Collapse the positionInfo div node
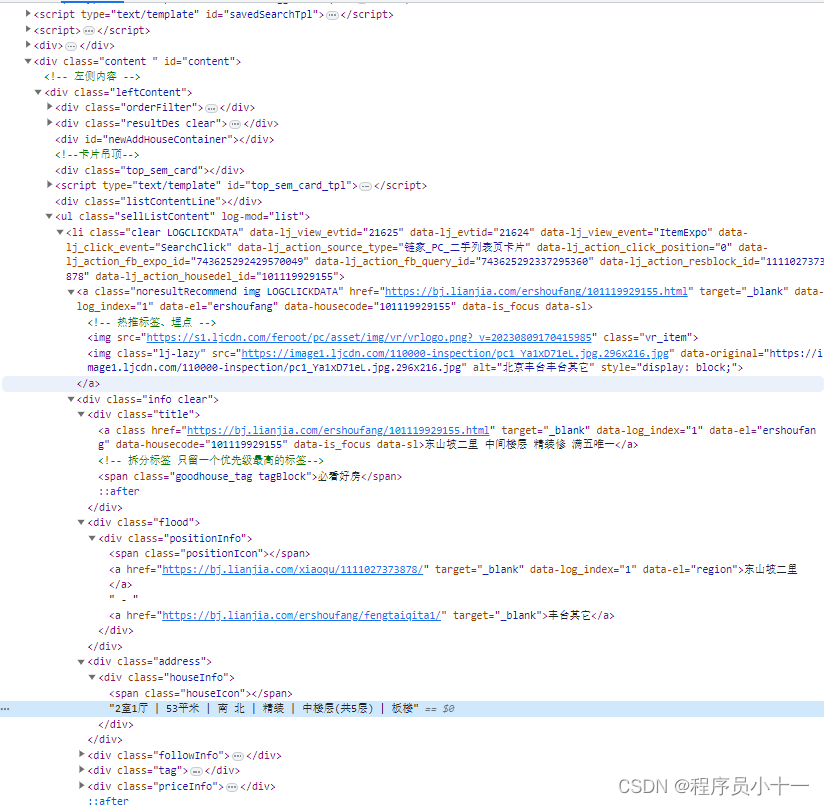This screenshot has width=824, height=805. tap(92, 538)
